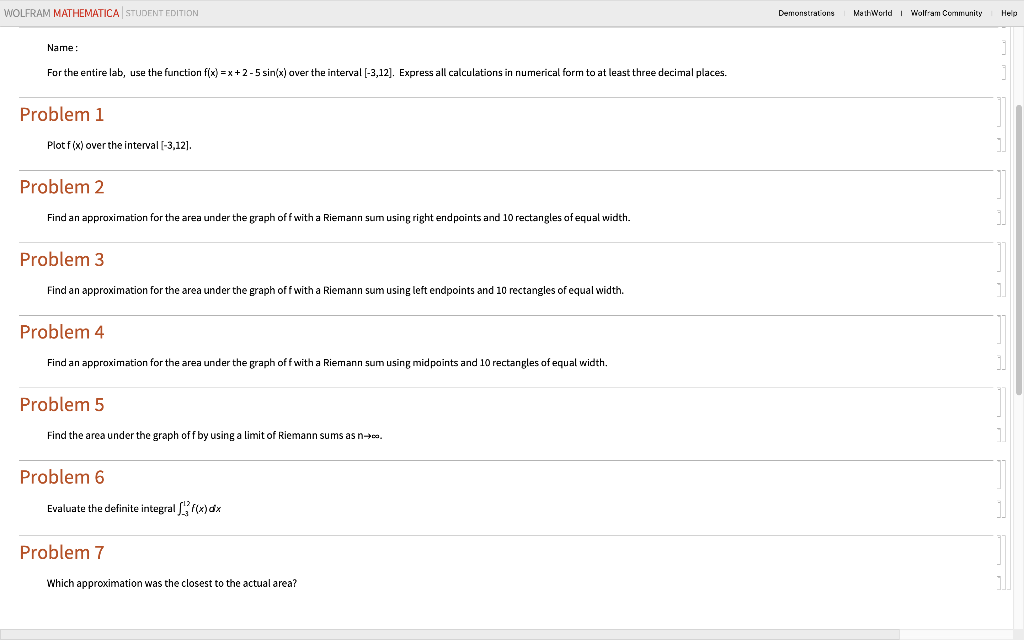Viewport: 1024px width, 640px height.
Task: Click the definite integral formula in Problem 6
Action: [x=198, y=507]
